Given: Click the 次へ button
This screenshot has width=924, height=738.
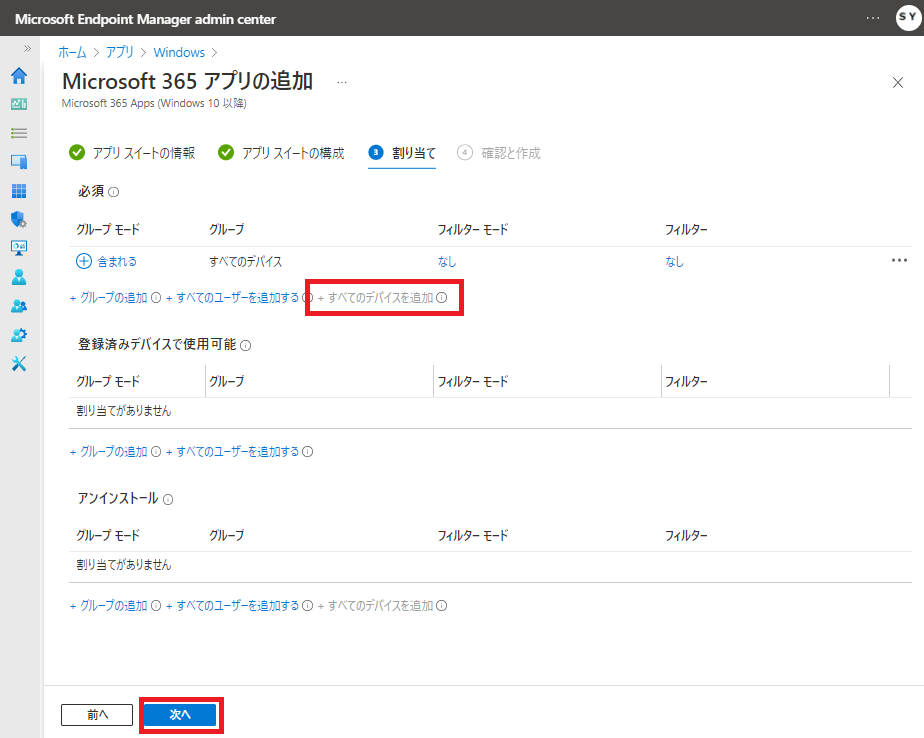Looking at the screenshot, I should [180, 715].
